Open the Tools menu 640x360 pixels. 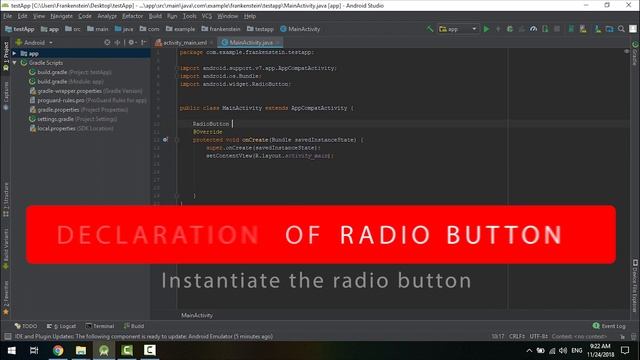click(x=189, y=16)
